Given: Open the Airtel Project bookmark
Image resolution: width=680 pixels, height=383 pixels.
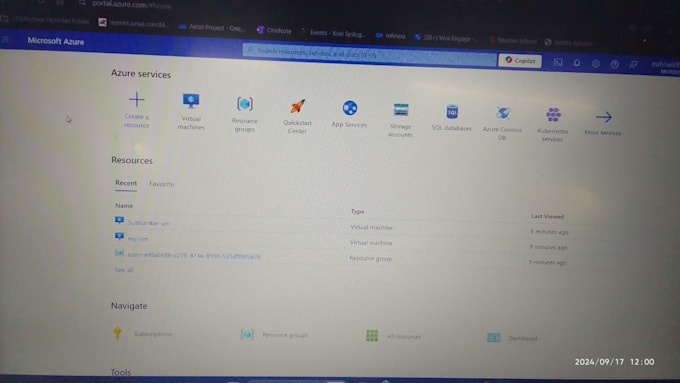Looking at the screenshot, I should pos(212,27).
